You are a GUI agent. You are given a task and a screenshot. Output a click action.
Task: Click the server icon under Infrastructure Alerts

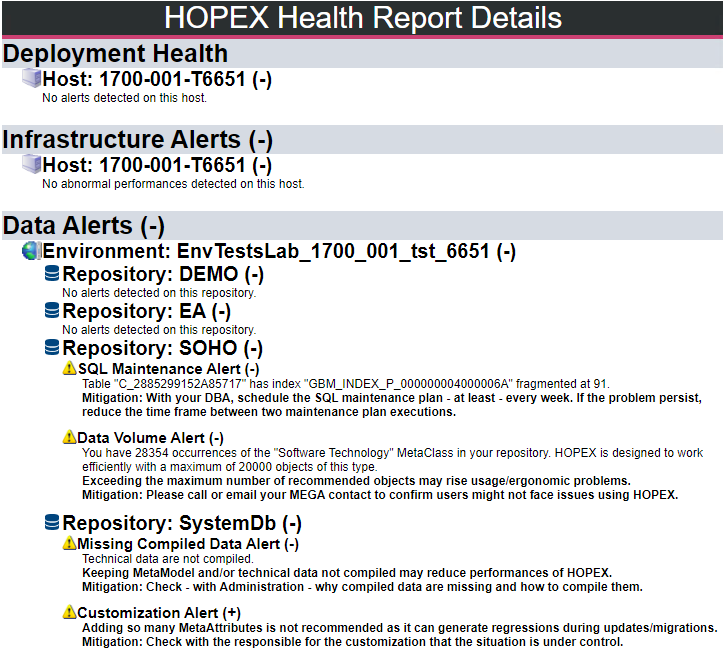(31, 164)
